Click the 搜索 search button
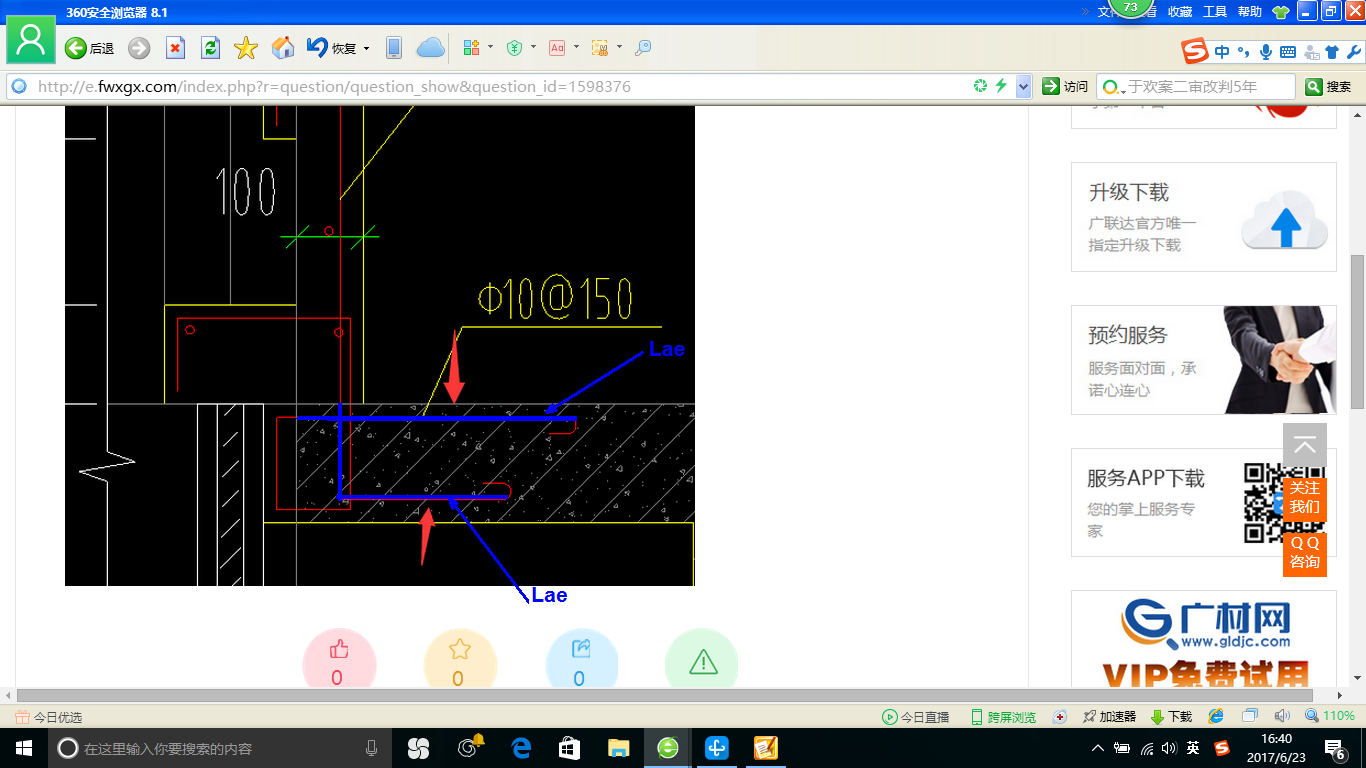 (1328, 87)
